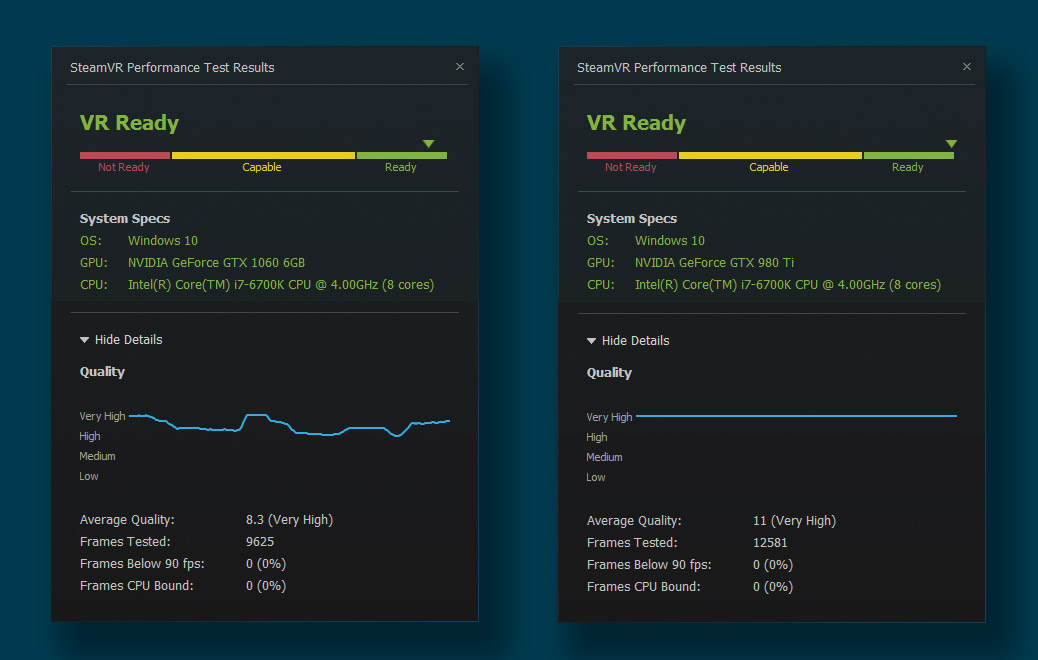Click the 11 (Very High) average quality value
The height and width of the screenshot is (660, 1038).
coord(794,521)
